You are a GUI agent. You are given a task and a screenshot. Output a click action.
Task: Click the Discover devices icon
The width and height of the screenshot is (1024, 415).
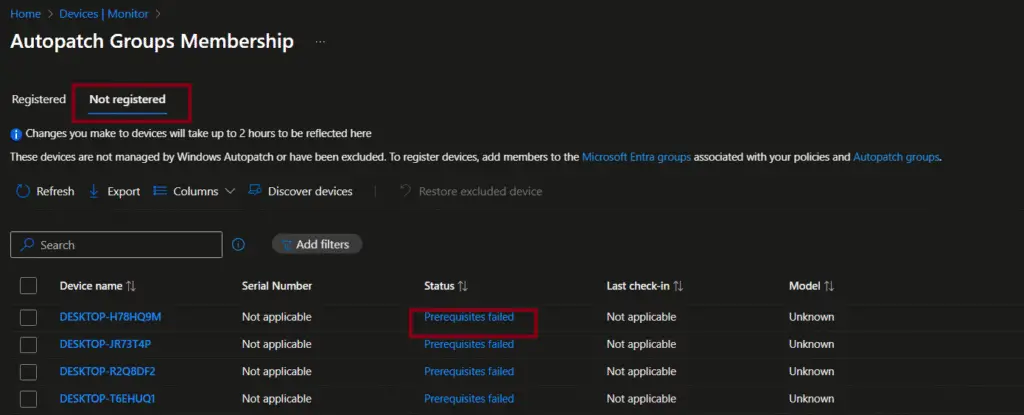[255, 191]
